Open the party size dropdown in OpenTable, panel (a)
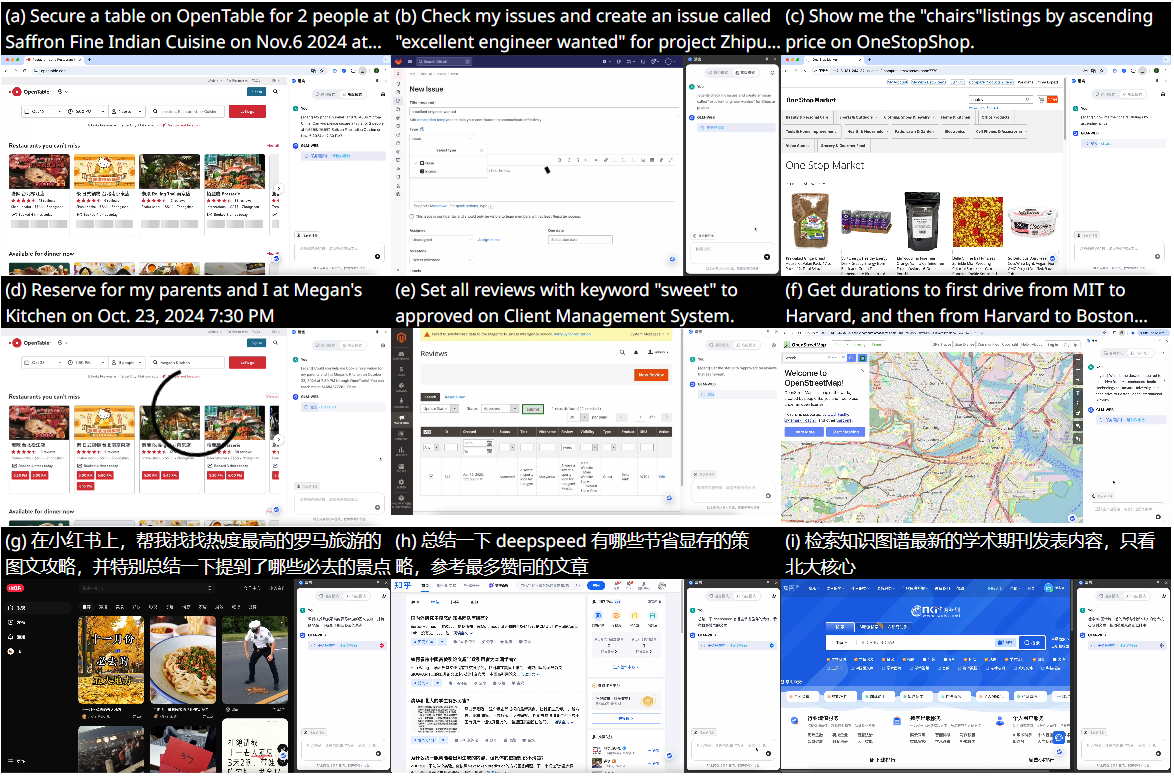 [129, 112]
